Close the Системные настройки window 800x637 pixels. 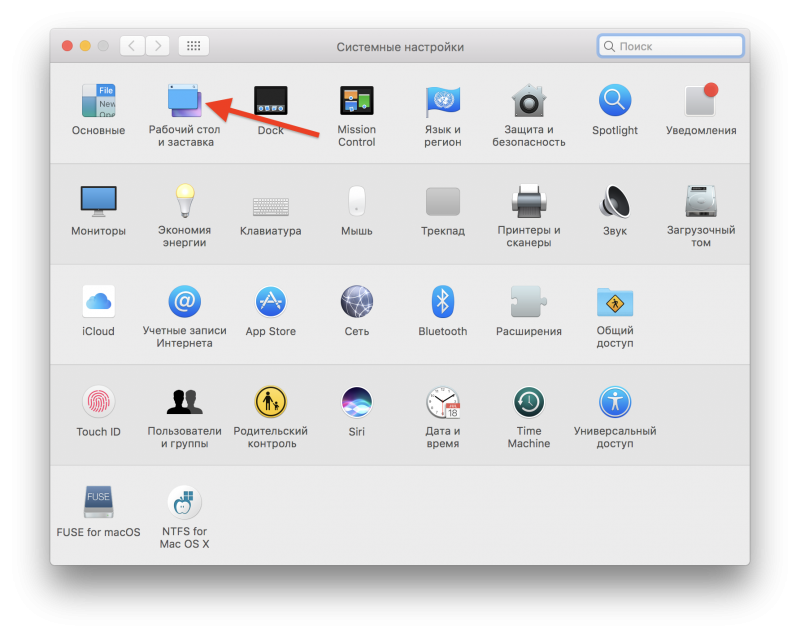pyautogui.click(x=67, y=46)
